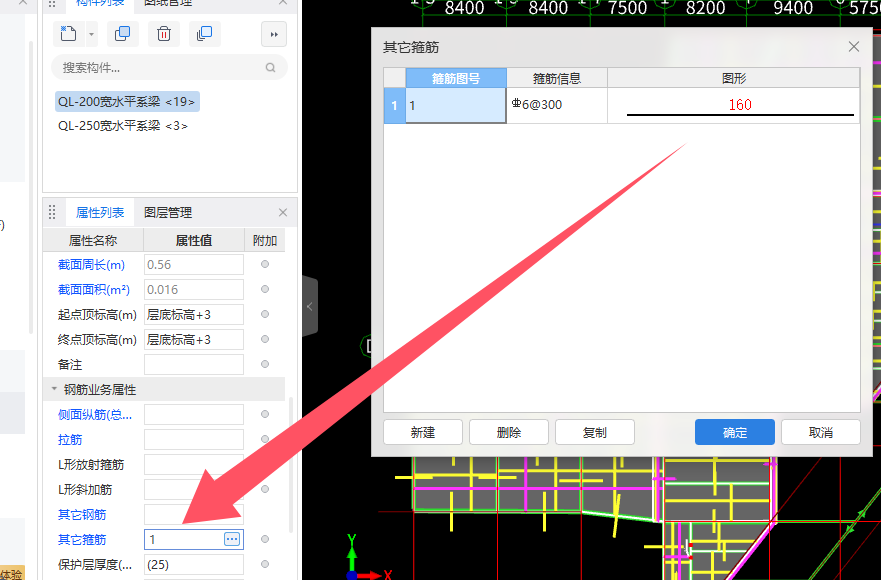881x580 pixels.
Task: Click 删除 button in dialog
Action: click(509, 432)
